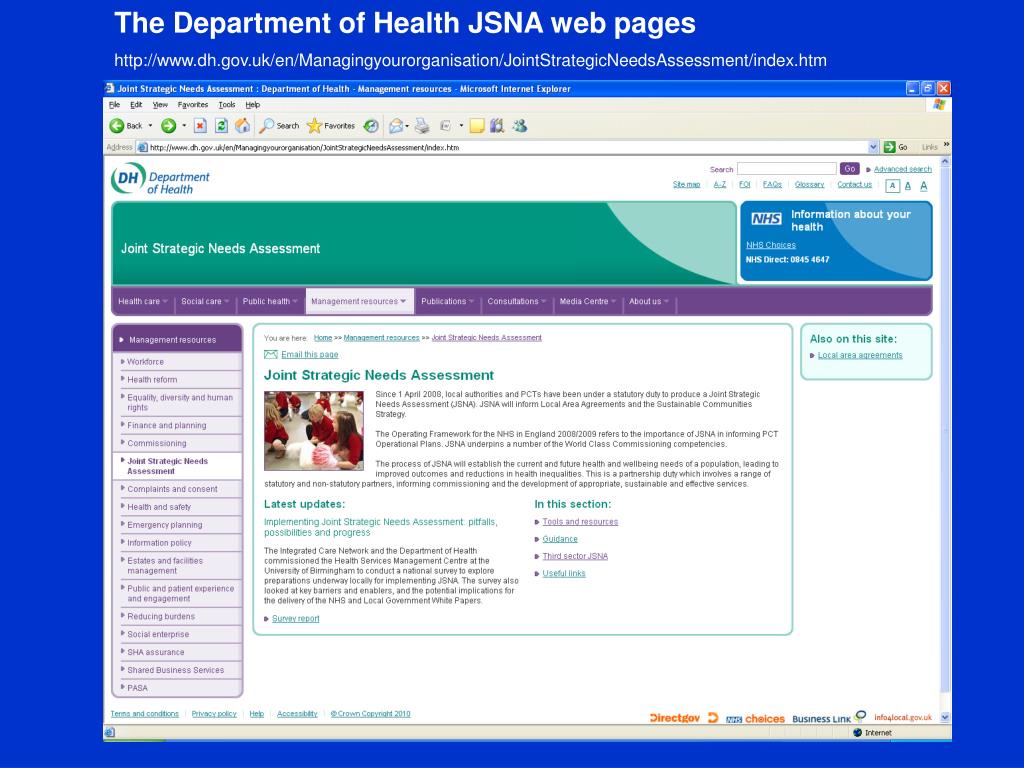
Task: Open the Help menu in menu bar
Action: 252,104
